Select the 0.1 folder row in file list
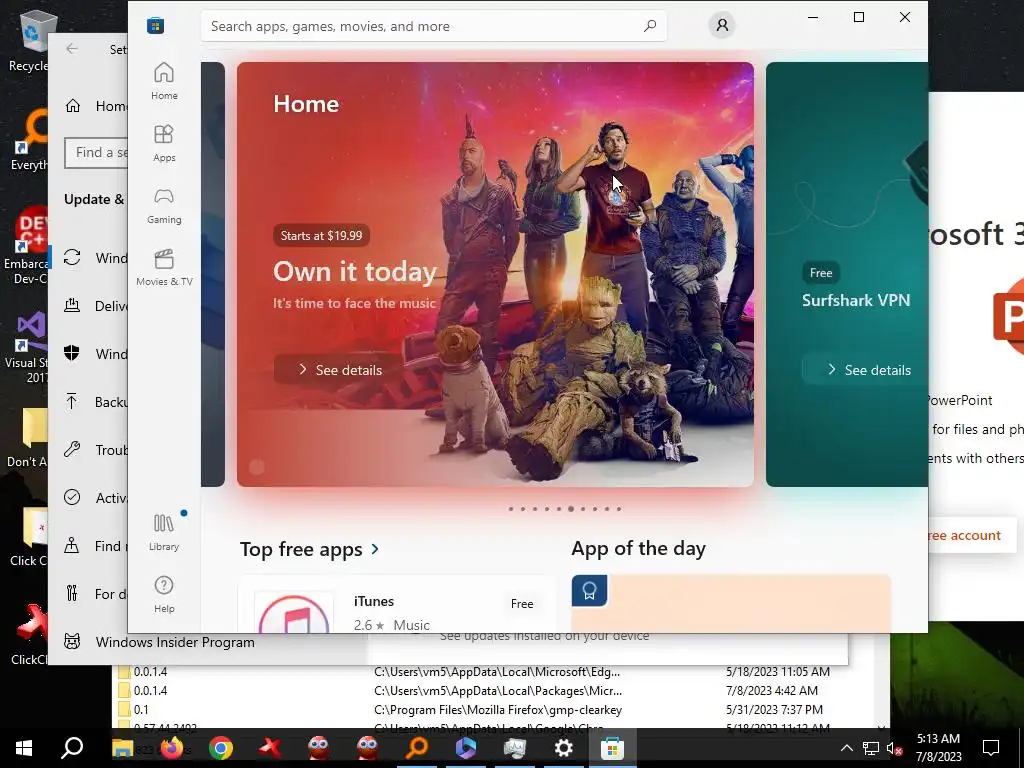 (500, 710)
